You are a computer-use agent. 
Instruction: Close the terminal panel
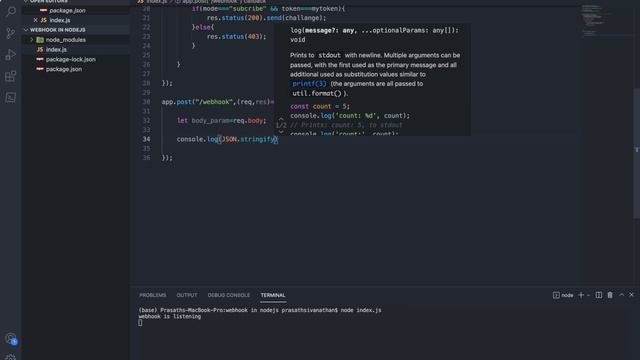coord(631,295)
